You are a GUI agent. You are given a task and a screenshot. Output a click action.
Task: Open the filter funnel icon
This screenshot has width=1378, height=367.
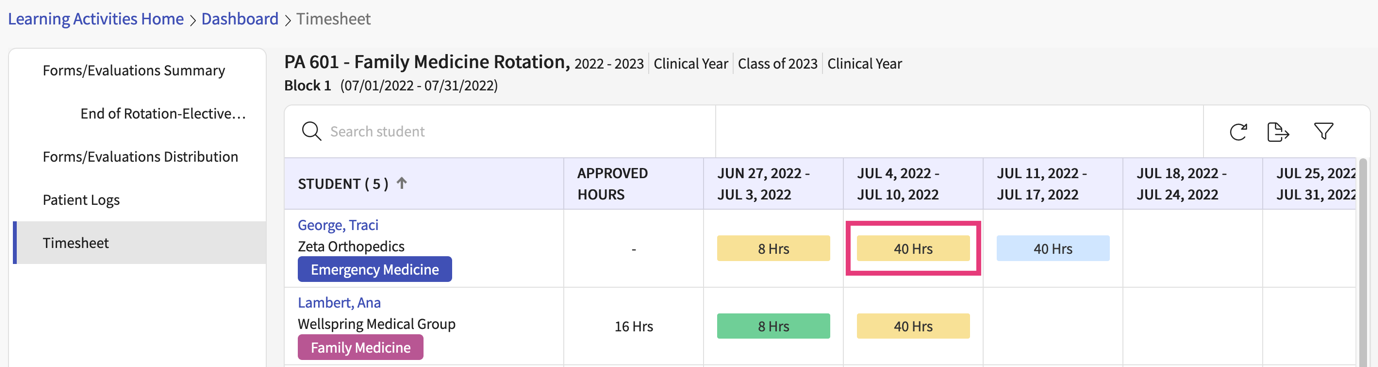point(1324,131)
